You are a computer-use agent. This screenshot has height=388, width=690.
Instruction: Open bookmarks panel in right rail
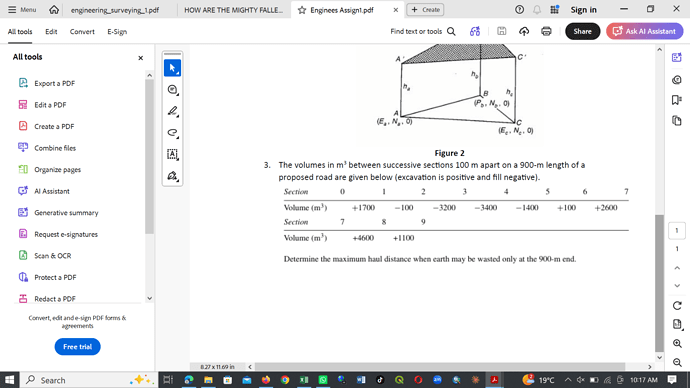coord(677,100)
